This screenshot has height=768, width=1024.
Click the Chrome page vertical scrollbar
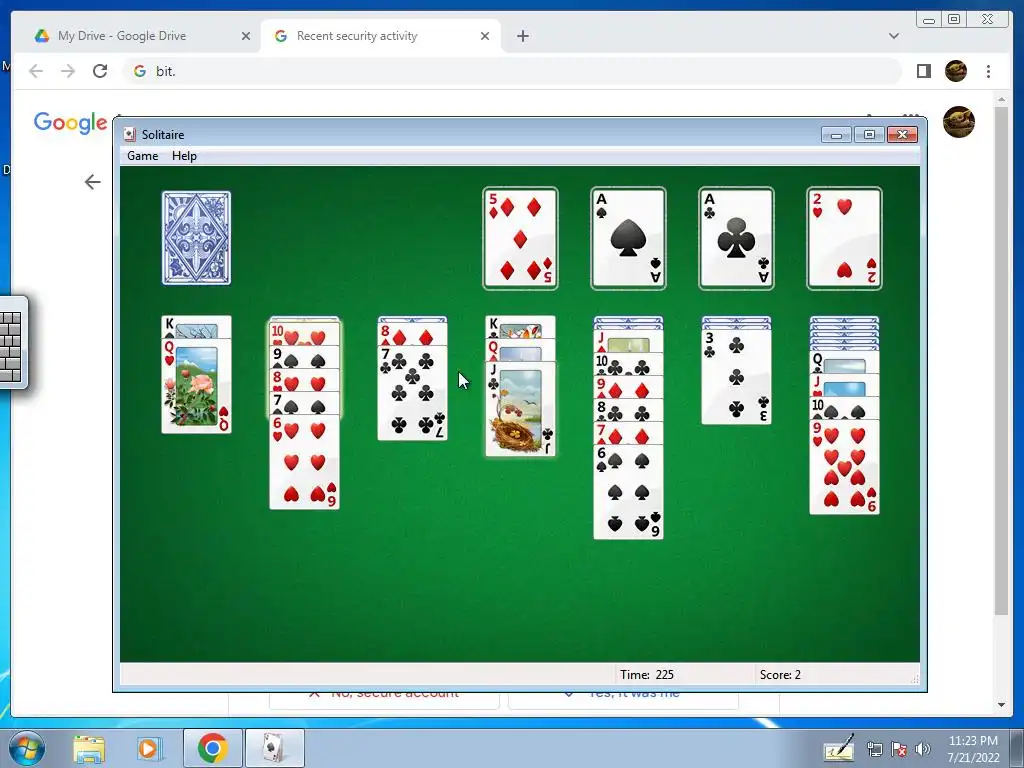pos(1002,359)
